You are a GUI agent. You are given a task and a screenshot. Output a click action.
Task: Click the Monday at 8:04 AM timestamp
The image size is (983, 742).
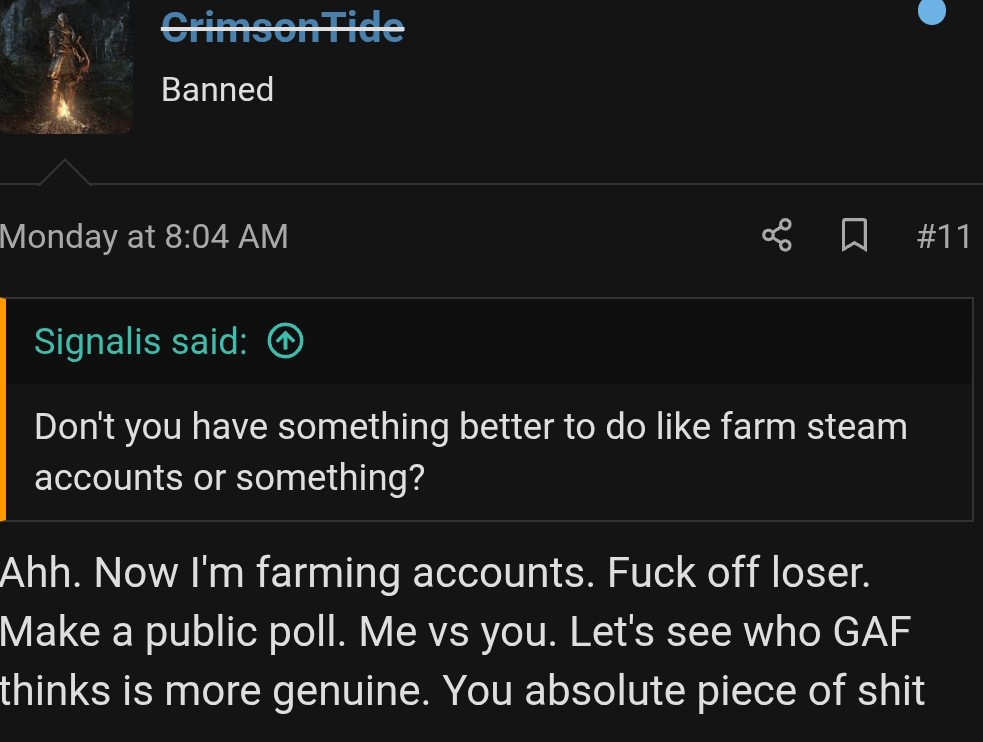(144, 236)
